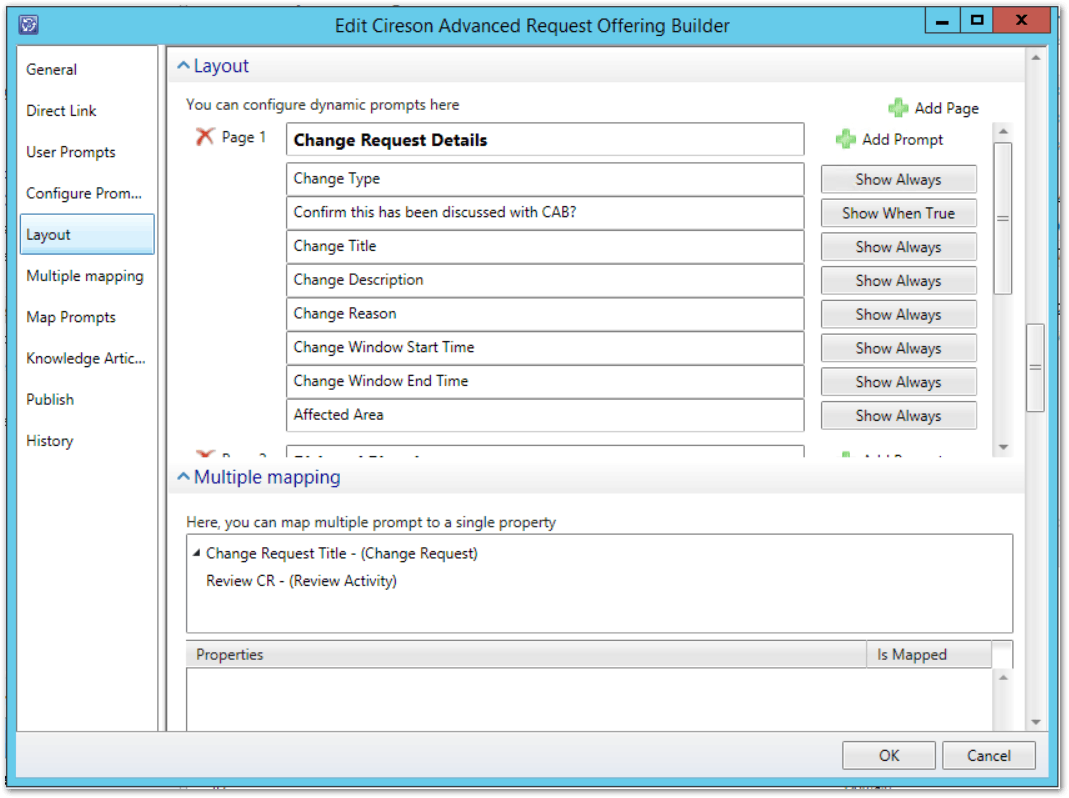Toggle Show Always for Change Window Start Time
1069x798 pixels.
click(899, 348)
